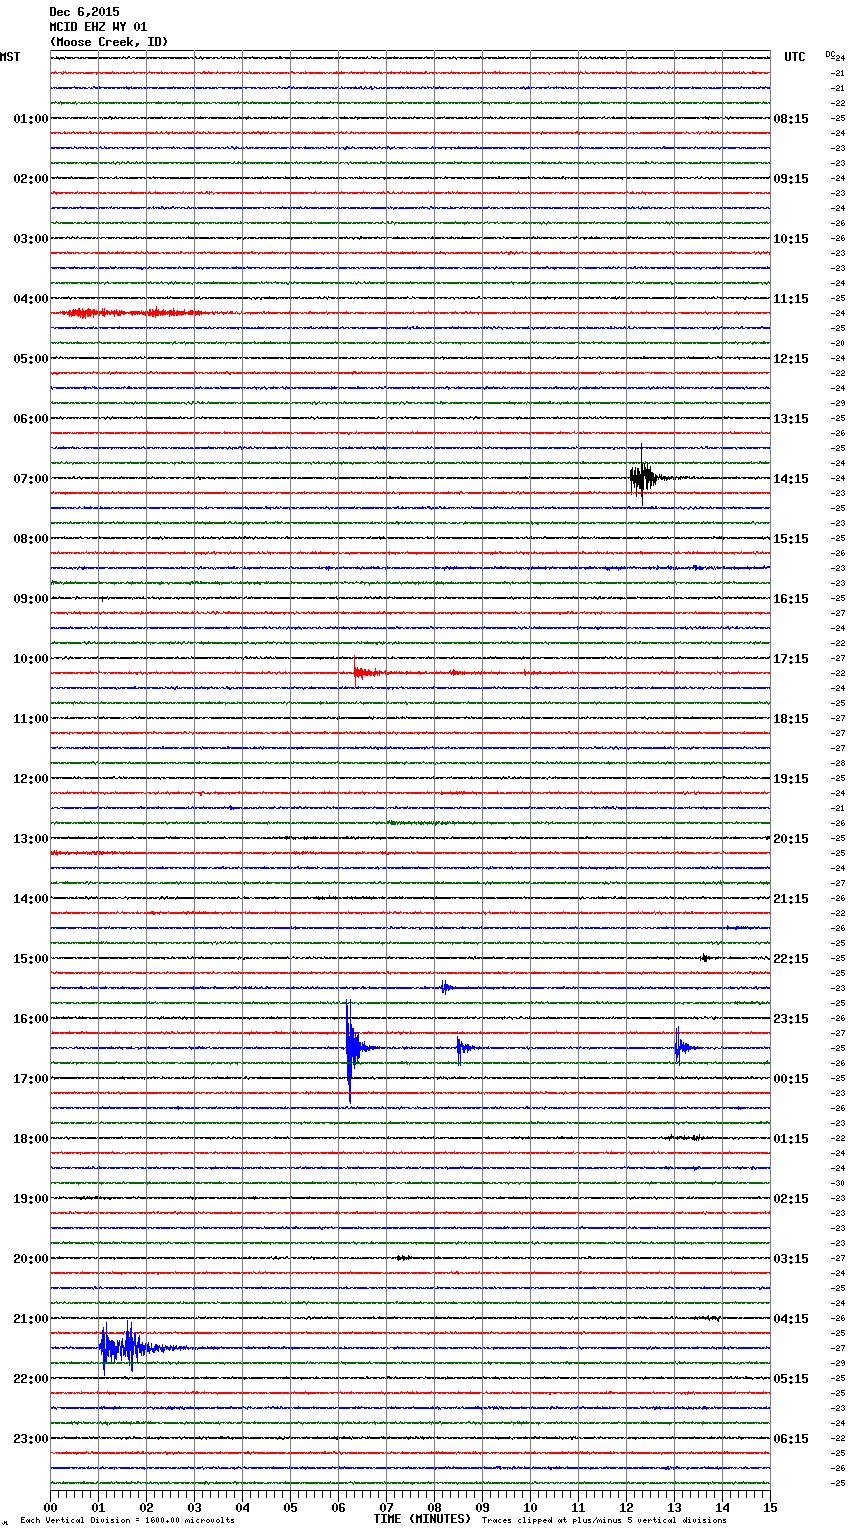Click the 'Traces clipped at plus/minus 5' note

point(604,1520)
